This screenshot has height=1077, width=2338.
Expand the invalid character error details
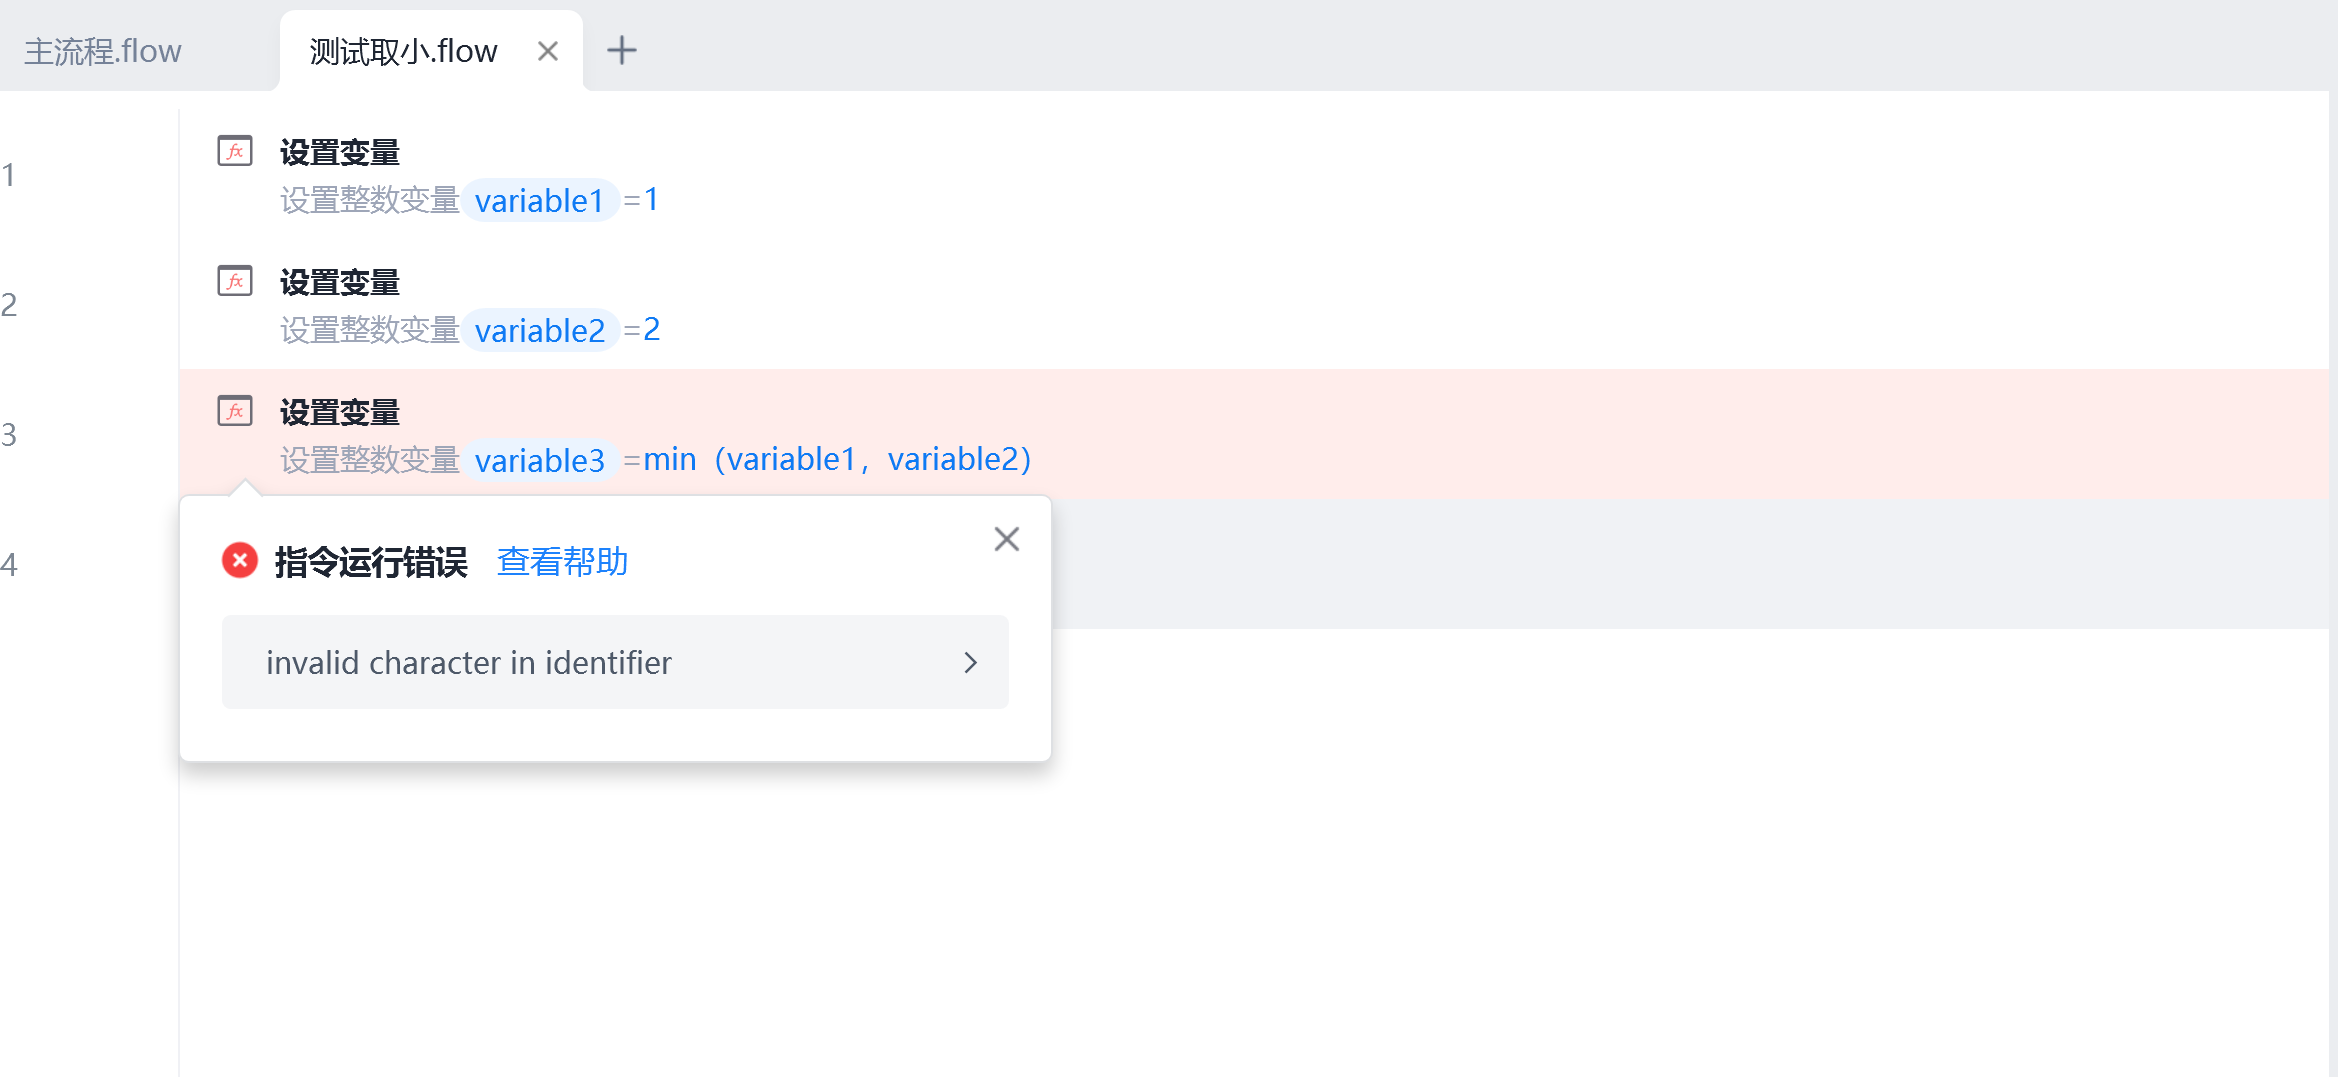pos(969,662)
